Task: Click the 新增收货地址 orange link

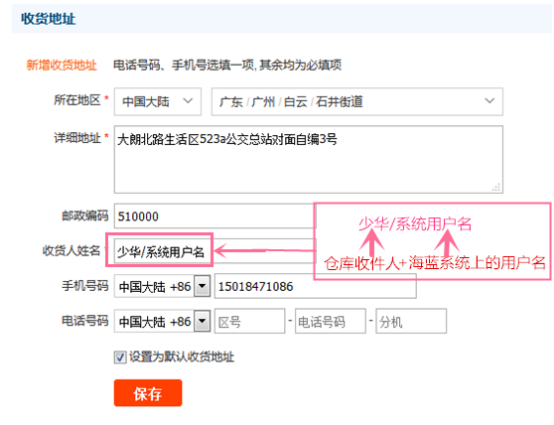Action: pyautogui.click(x=61, y=65)
